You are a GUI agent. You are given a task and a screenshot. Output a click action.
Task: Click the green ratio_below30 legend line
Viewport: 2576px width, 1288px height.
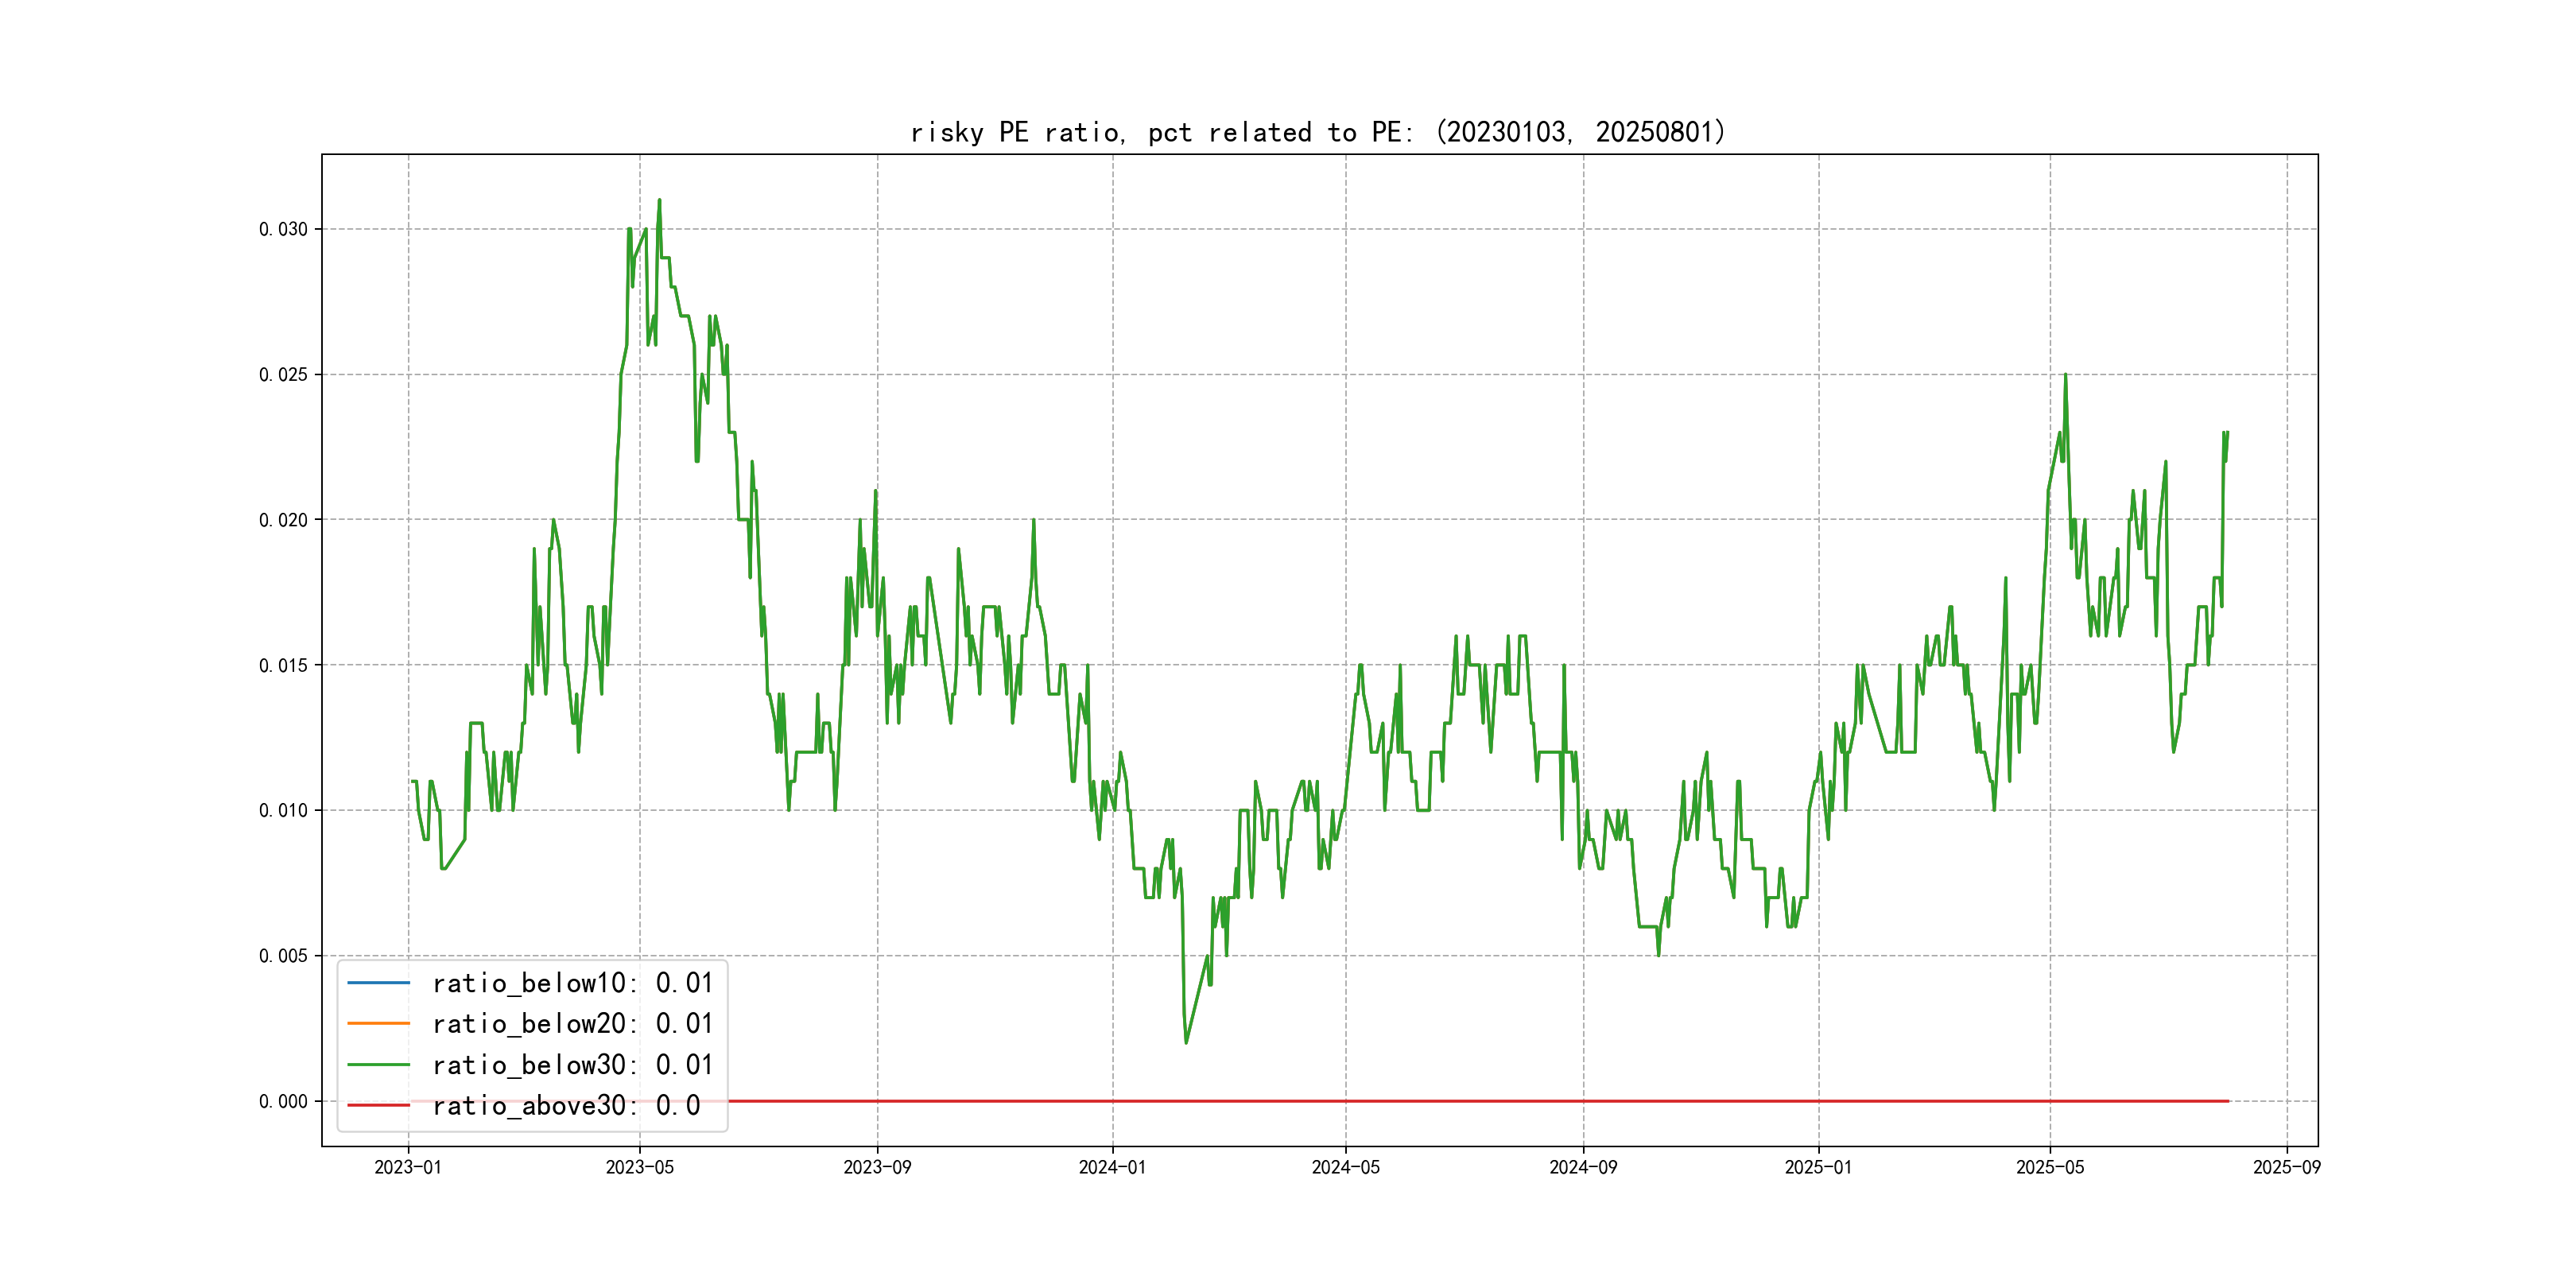tap(378, 1065)
